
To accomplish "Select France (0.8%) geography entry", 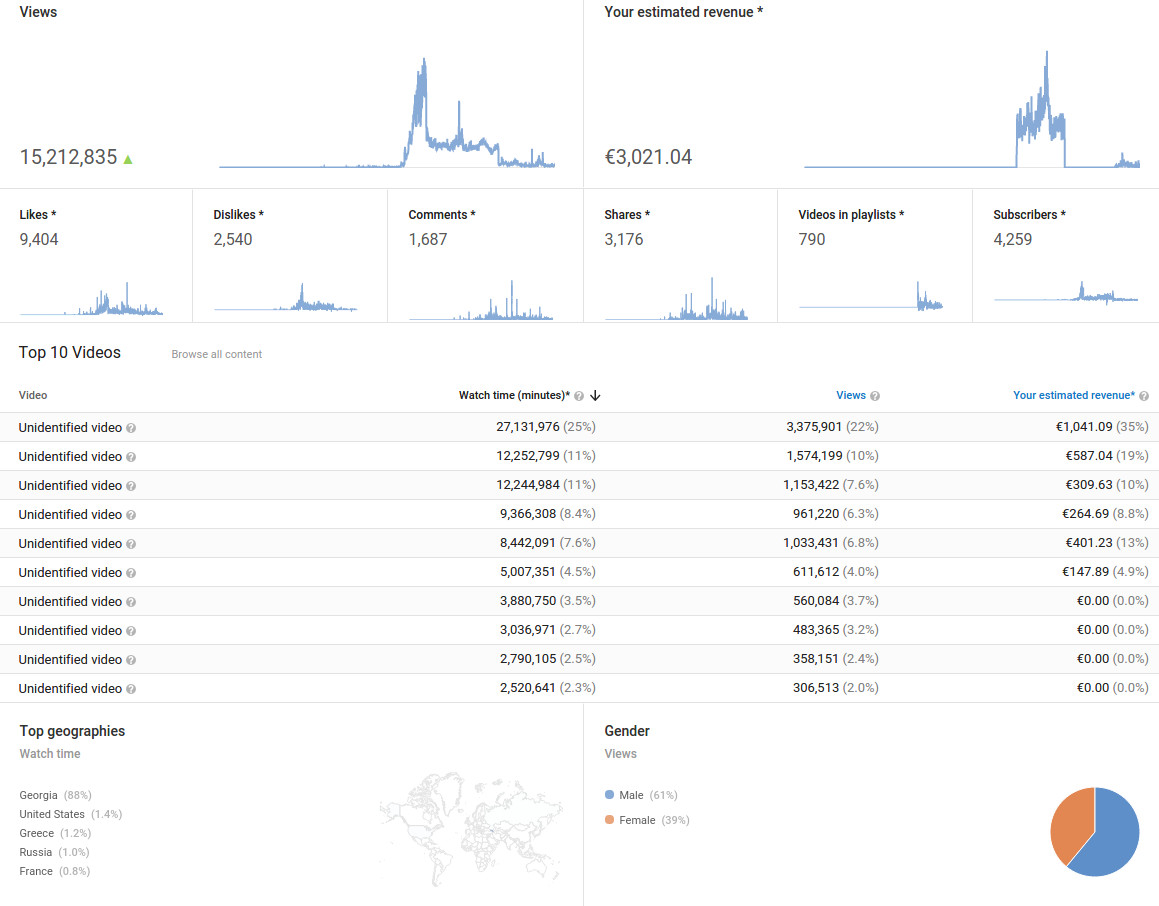I will pyautogui.click(x=55, y=871).
